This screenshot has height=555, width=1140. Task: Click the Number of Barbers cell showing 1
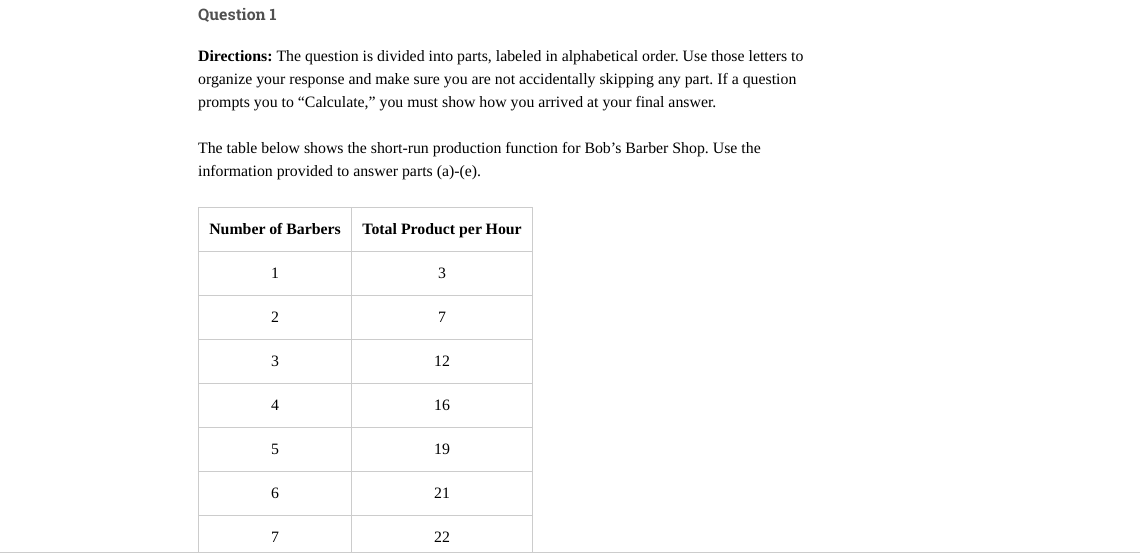275,273
